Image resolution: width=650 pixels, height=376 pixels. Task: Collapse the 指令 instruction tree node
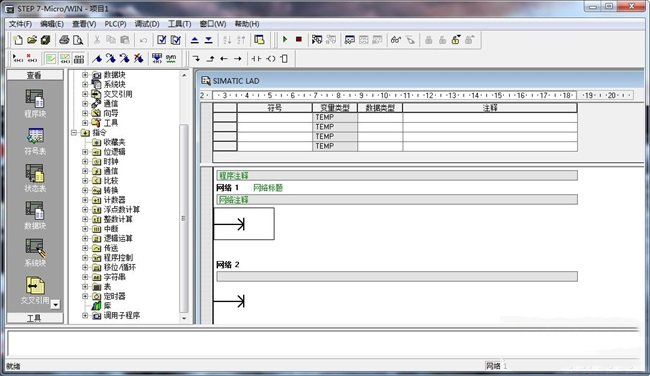tap(74, 133)
